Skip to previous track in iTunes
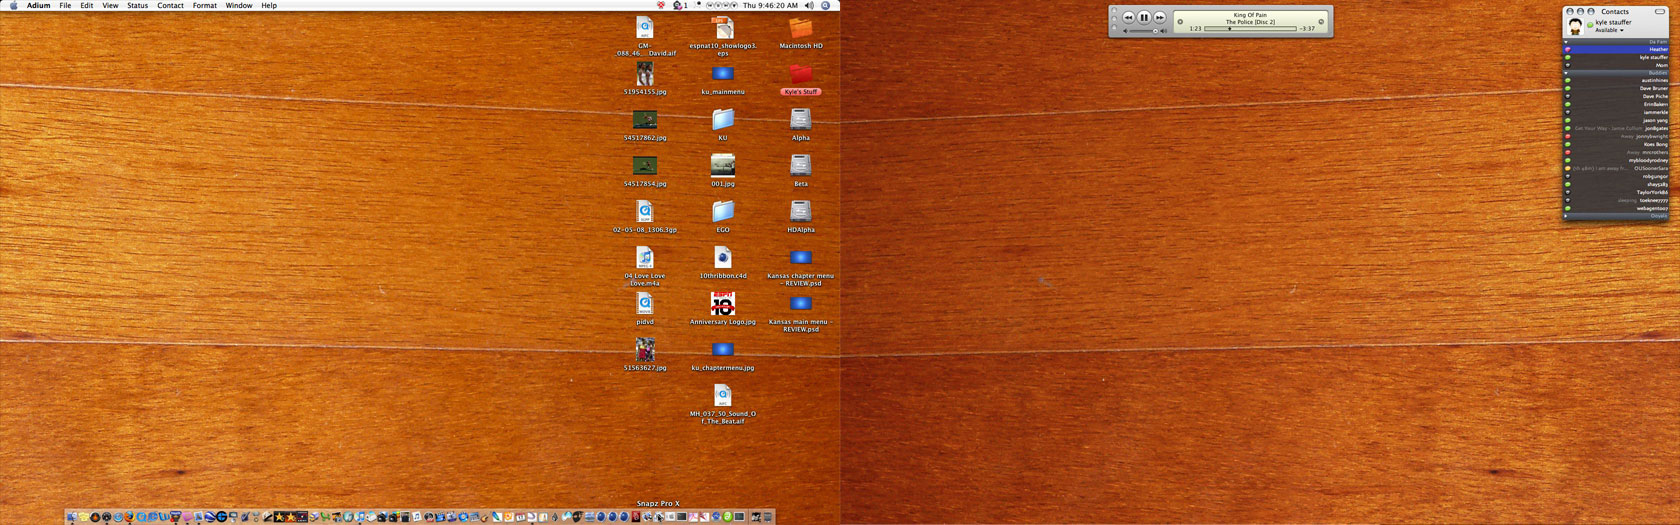1680x525 pixels. tap(1128, 17)
